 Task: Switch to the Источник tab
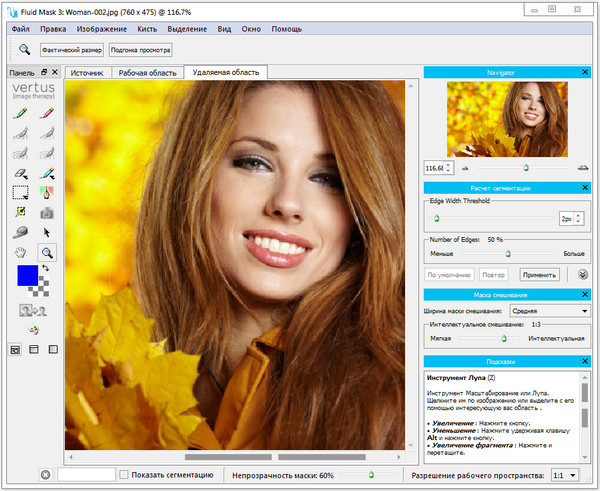[90, 73]
